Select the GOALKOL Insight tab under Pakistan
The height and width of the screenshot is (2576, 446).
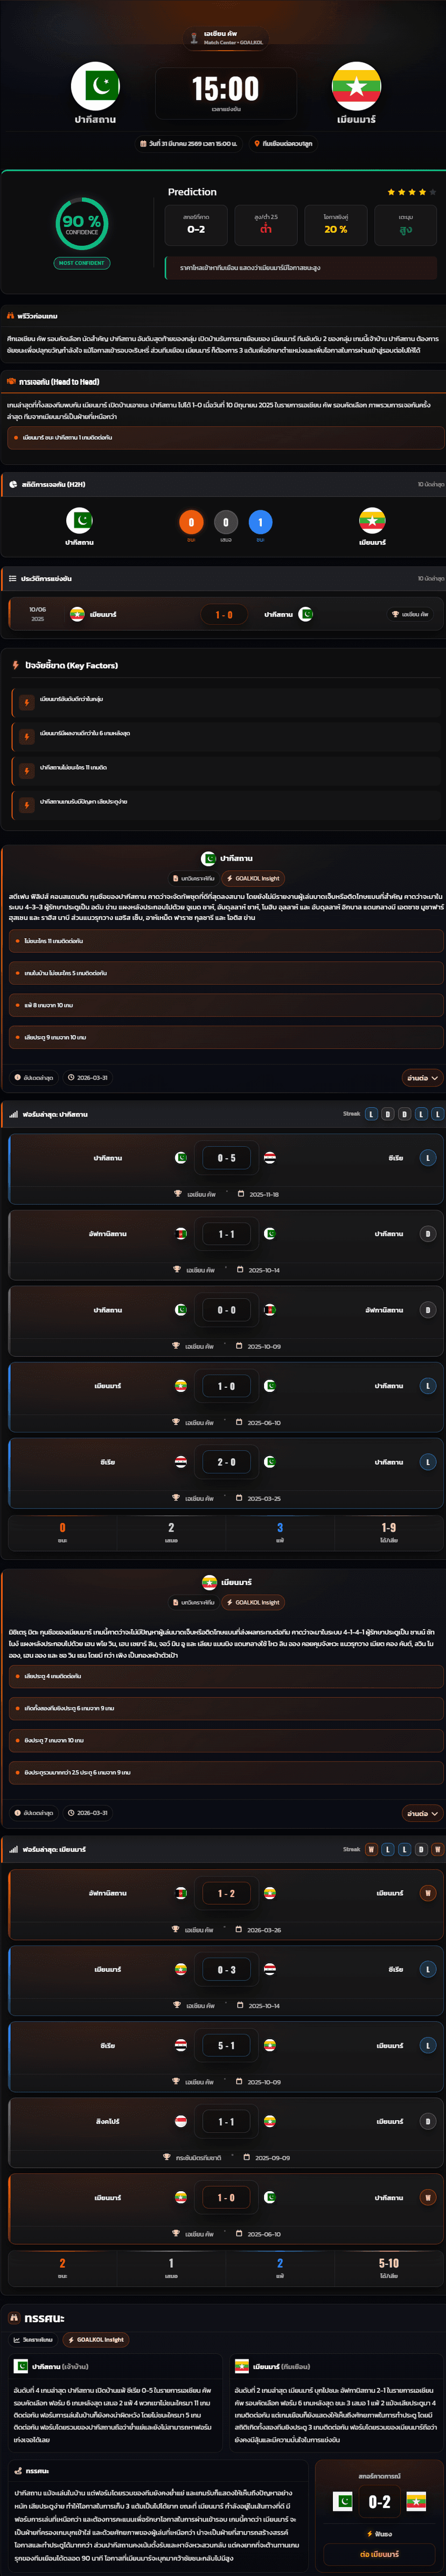click(253, 878)
